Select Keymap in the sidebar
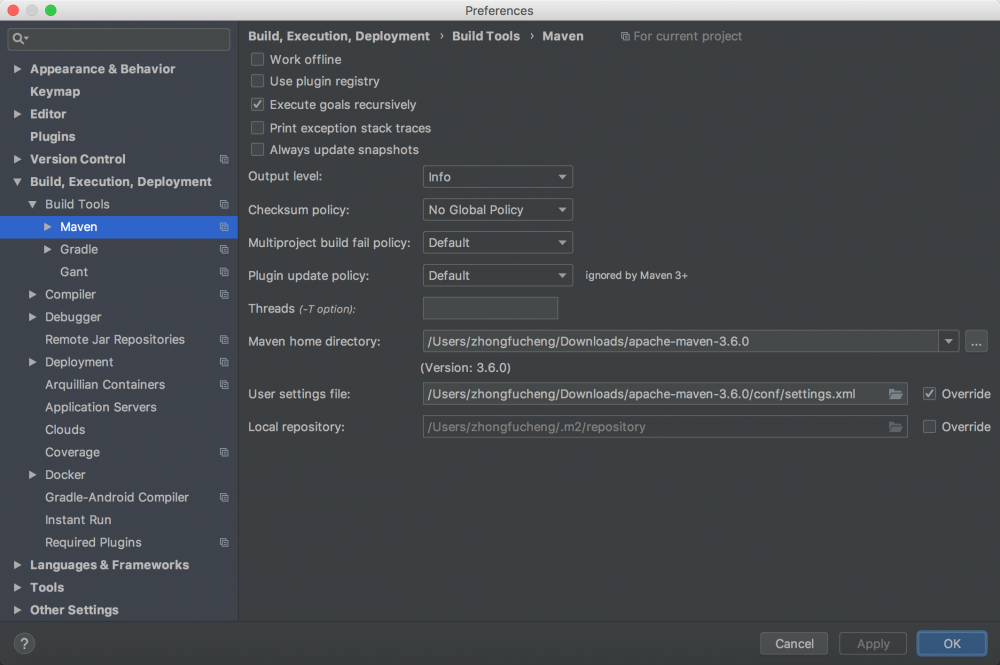Viewport: 1000px width, 665px height. pos(55,91)
